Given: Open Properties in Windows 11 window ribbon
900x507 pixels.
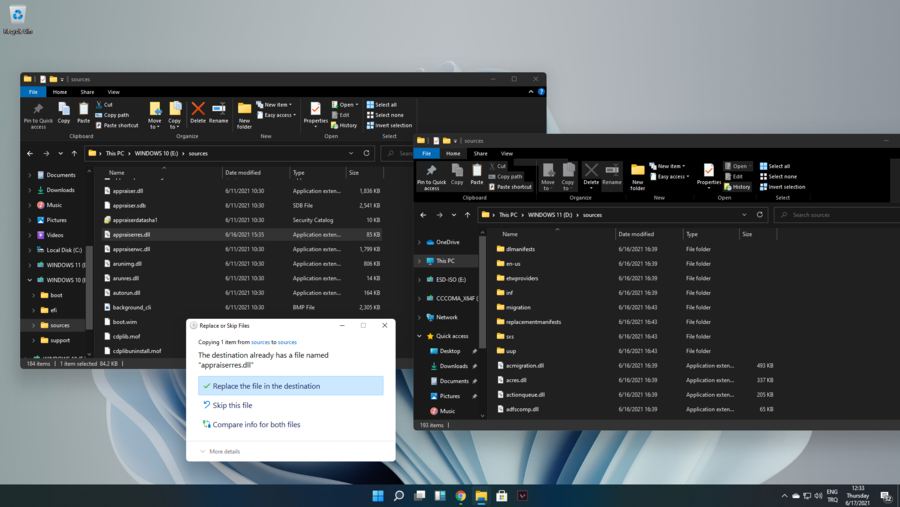Looking at the screenshot, I should click(x=709, y=174).
